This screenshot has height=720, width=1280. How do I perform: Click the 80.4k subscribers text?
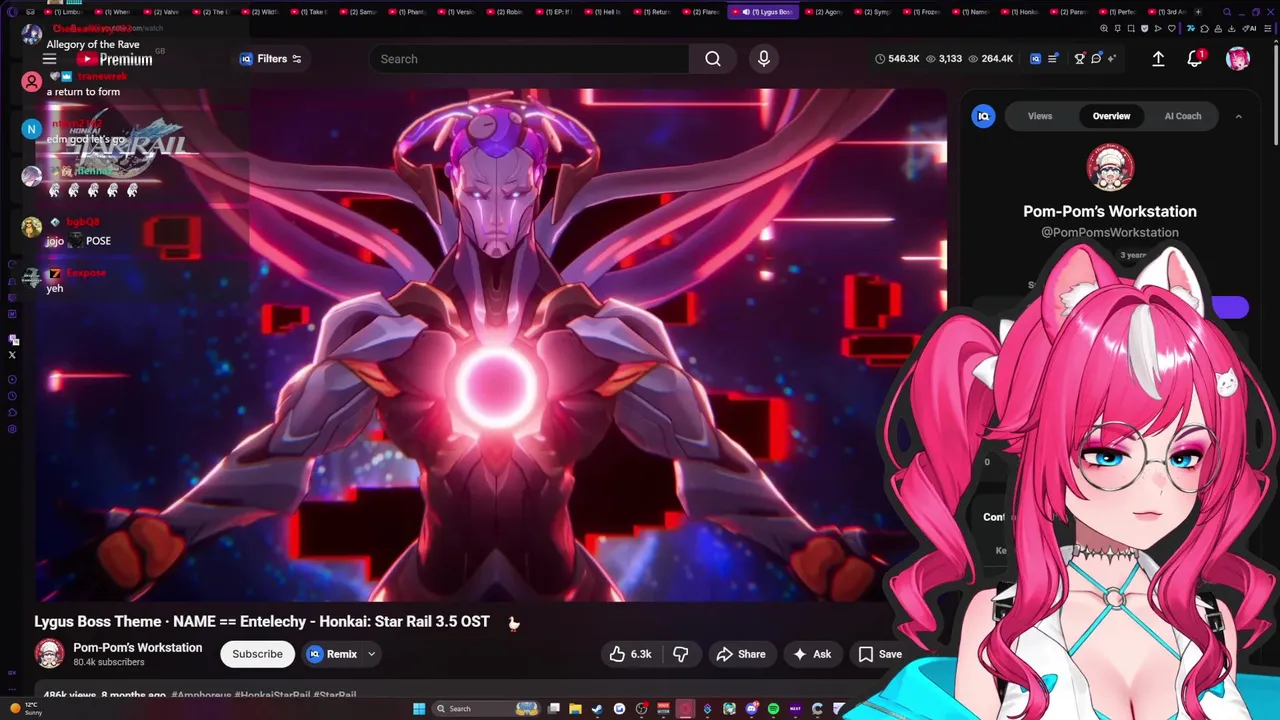coord(109,663)
